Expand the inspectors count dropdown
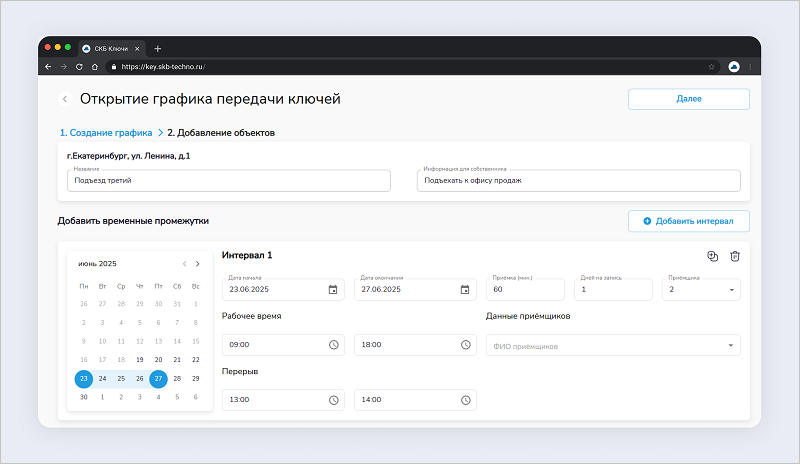 (x=733, y=290)
